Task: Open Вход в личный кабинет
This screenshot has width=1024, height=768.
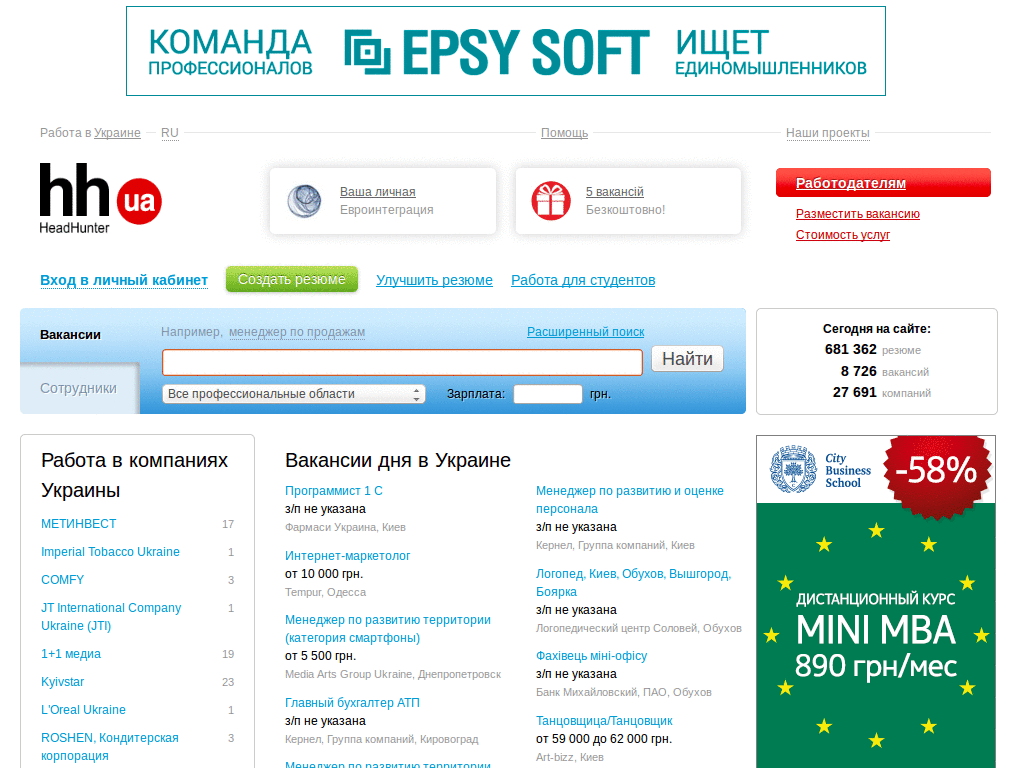Action: point(124,280)
